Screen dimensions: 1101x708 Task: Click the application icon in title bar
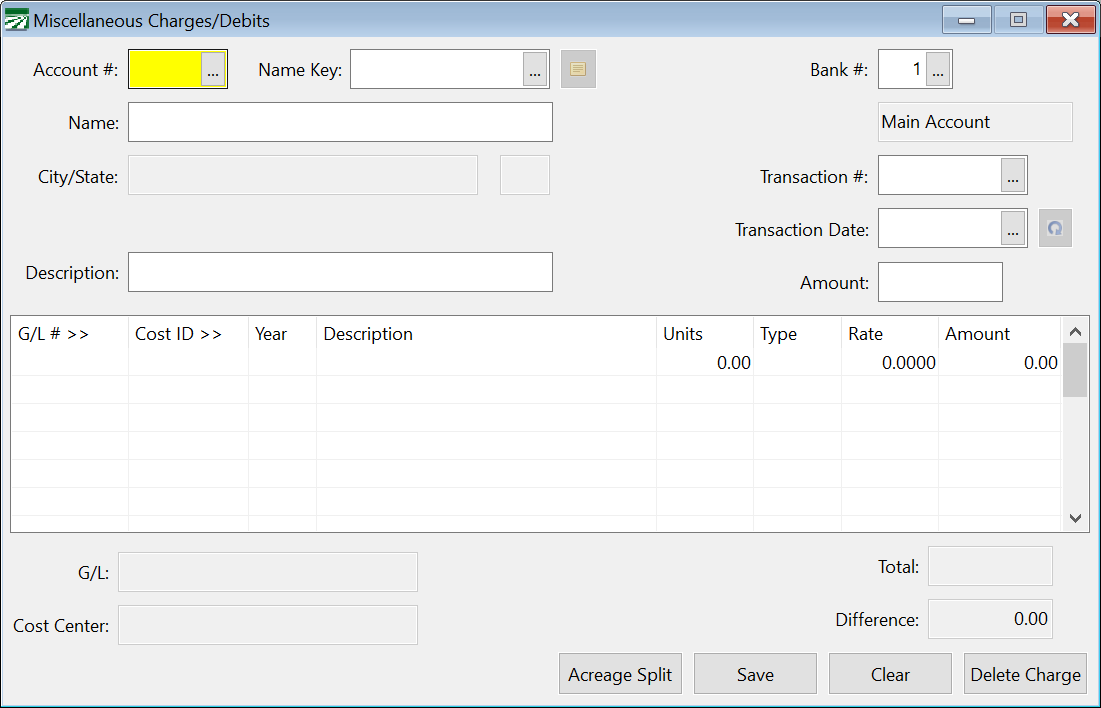tap(17, 20)
